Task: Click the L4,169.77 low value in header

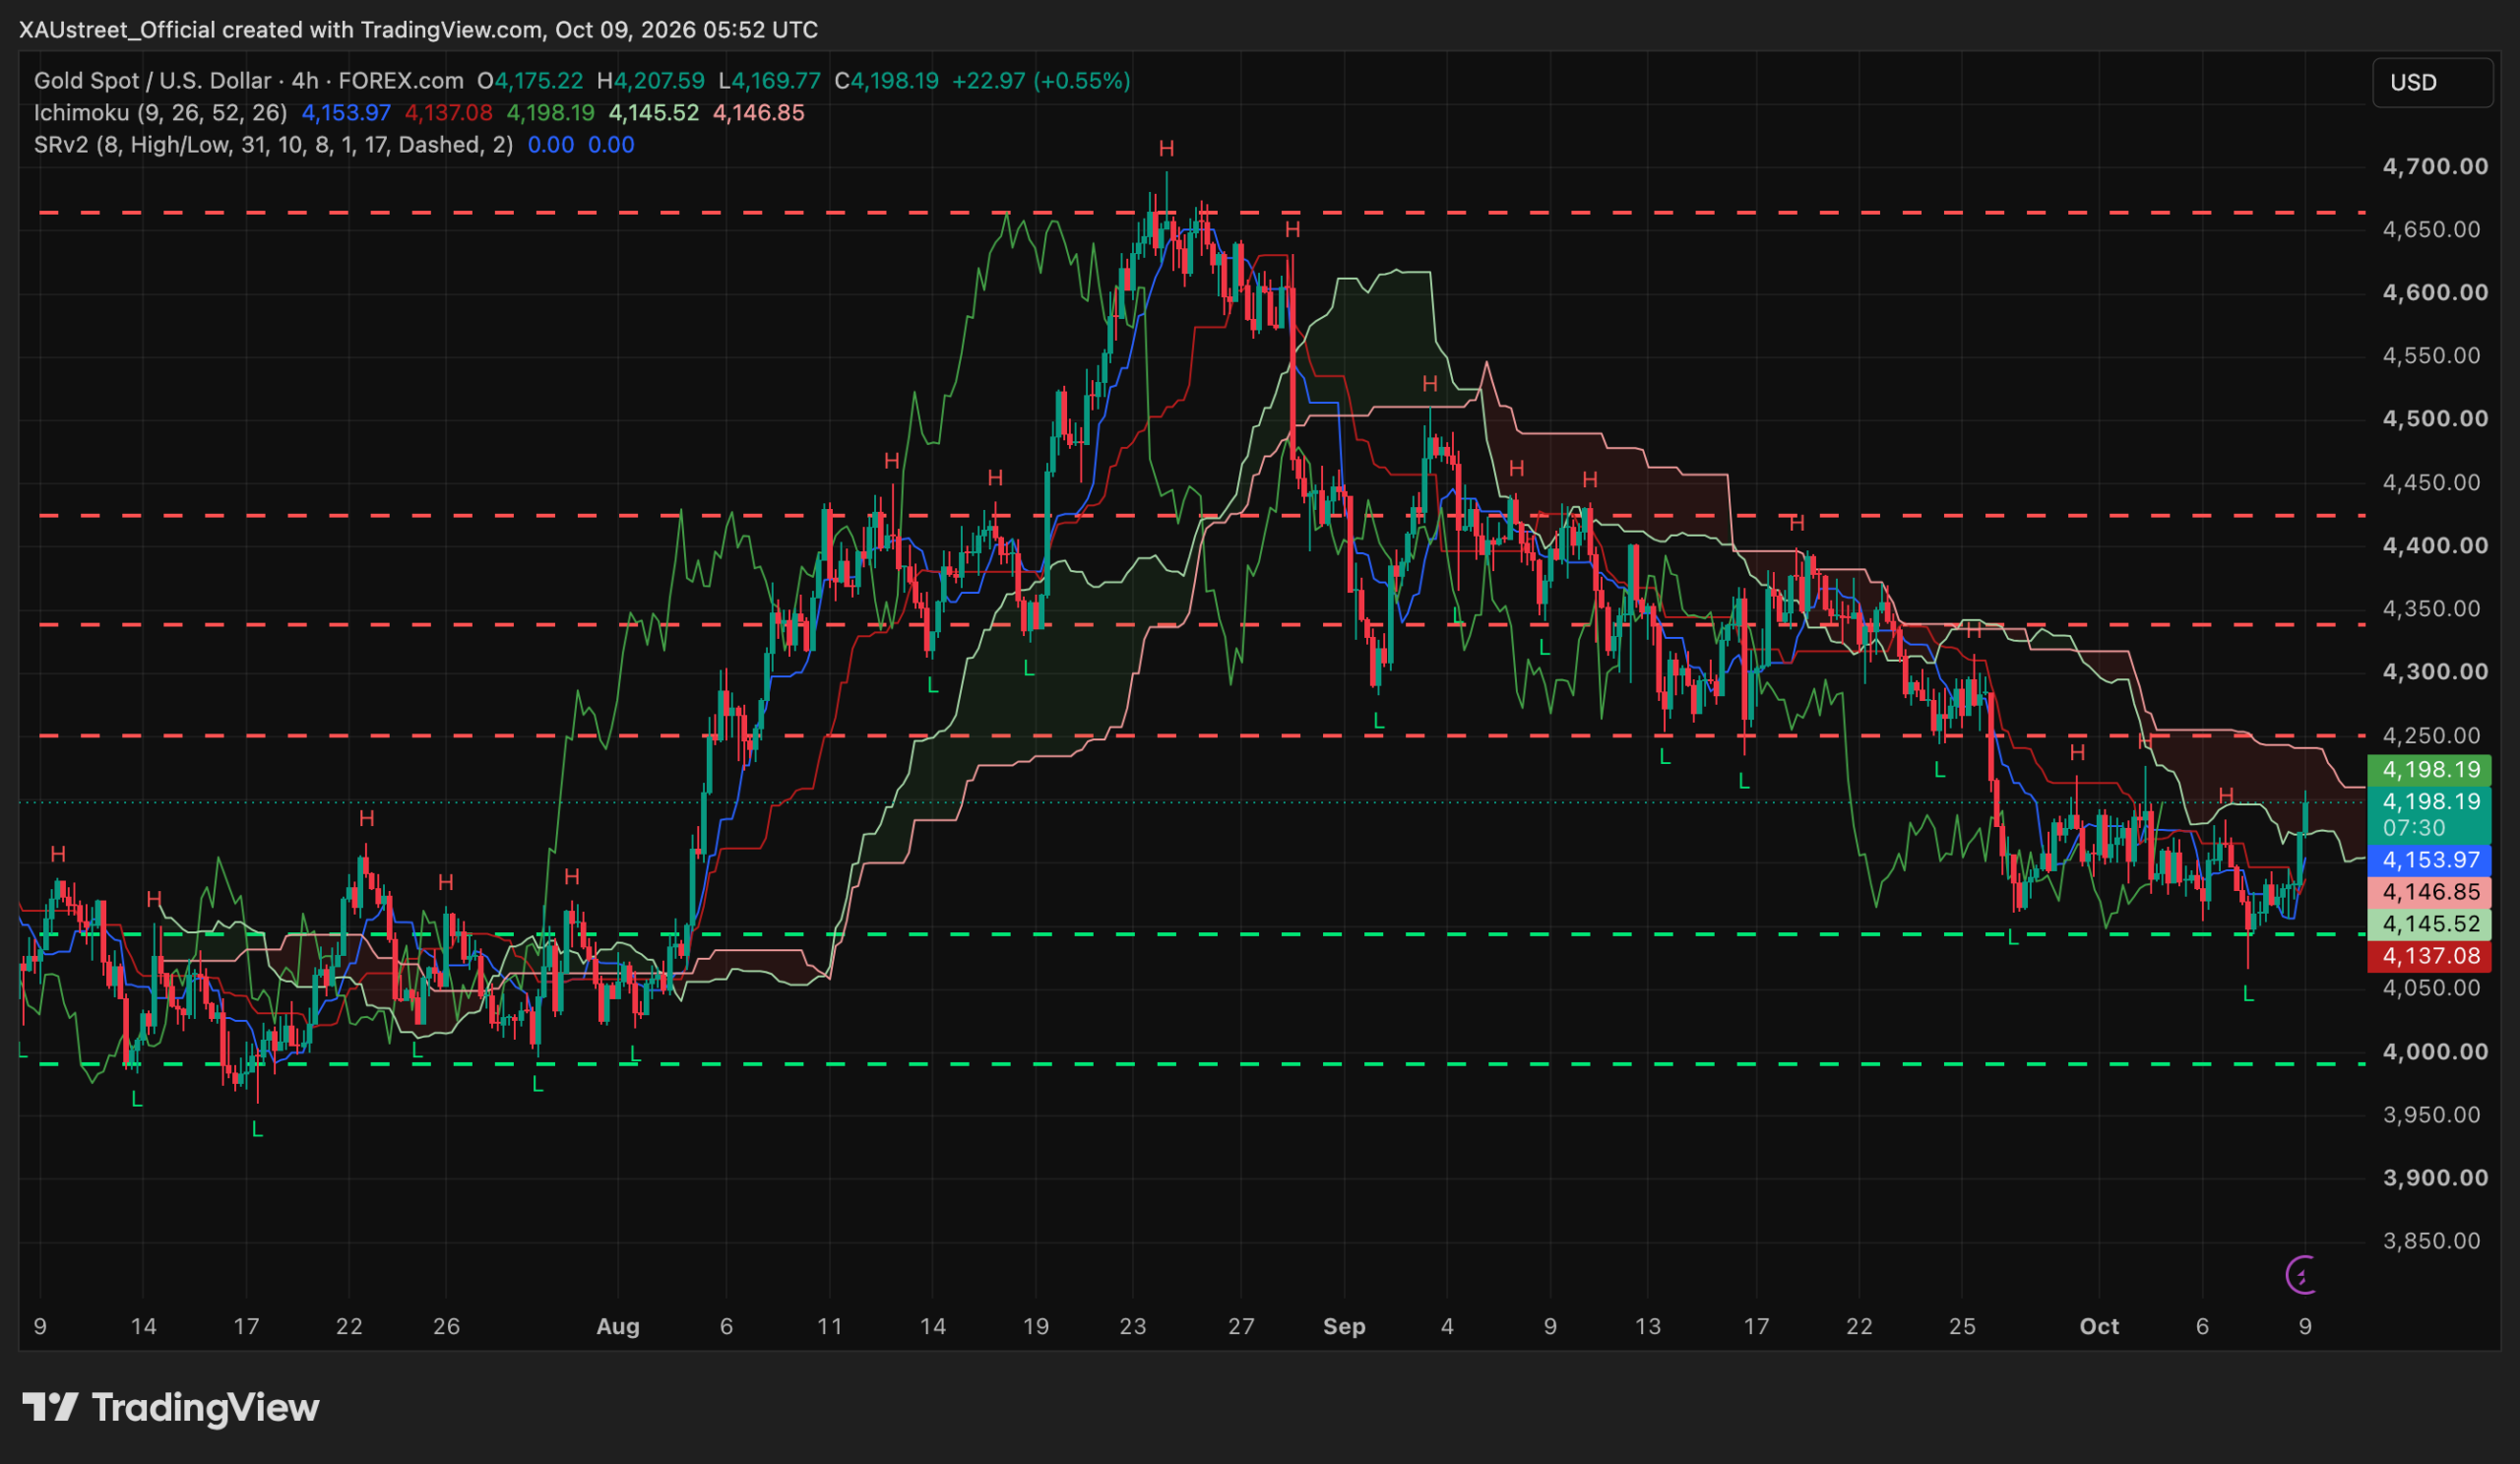Action: pos(769,81)
